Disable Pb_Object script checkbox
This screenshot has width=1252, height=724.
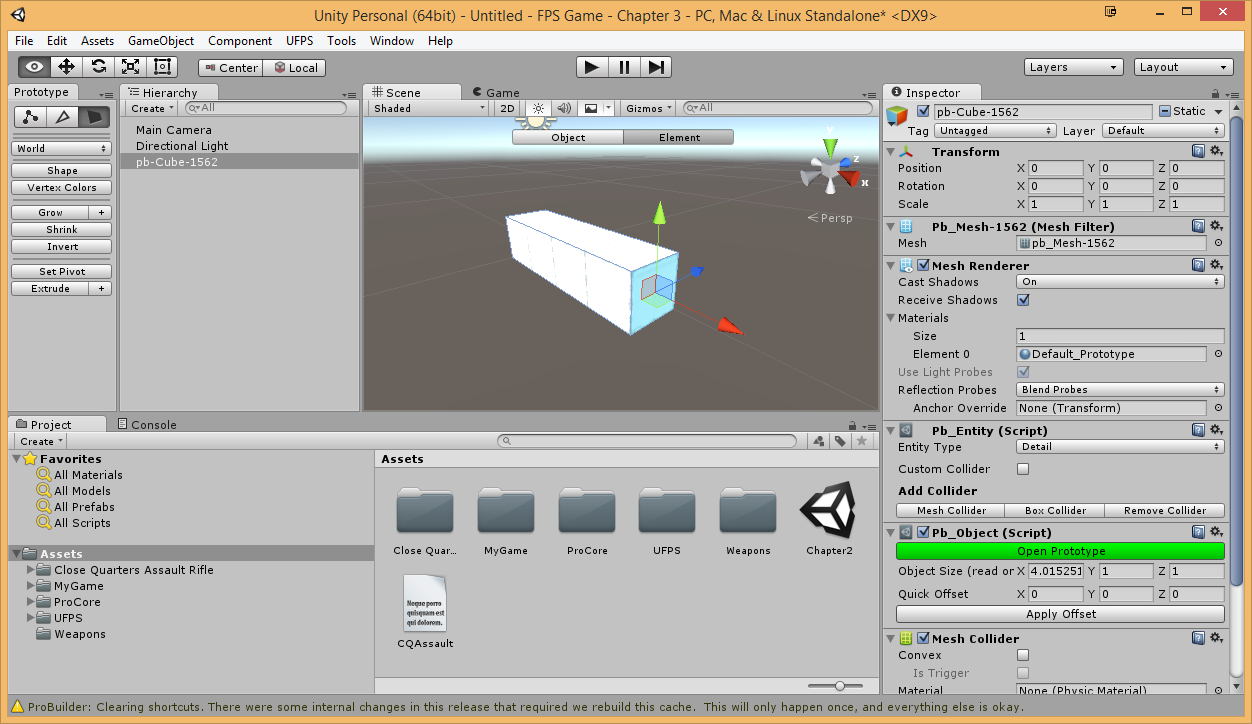923,533
